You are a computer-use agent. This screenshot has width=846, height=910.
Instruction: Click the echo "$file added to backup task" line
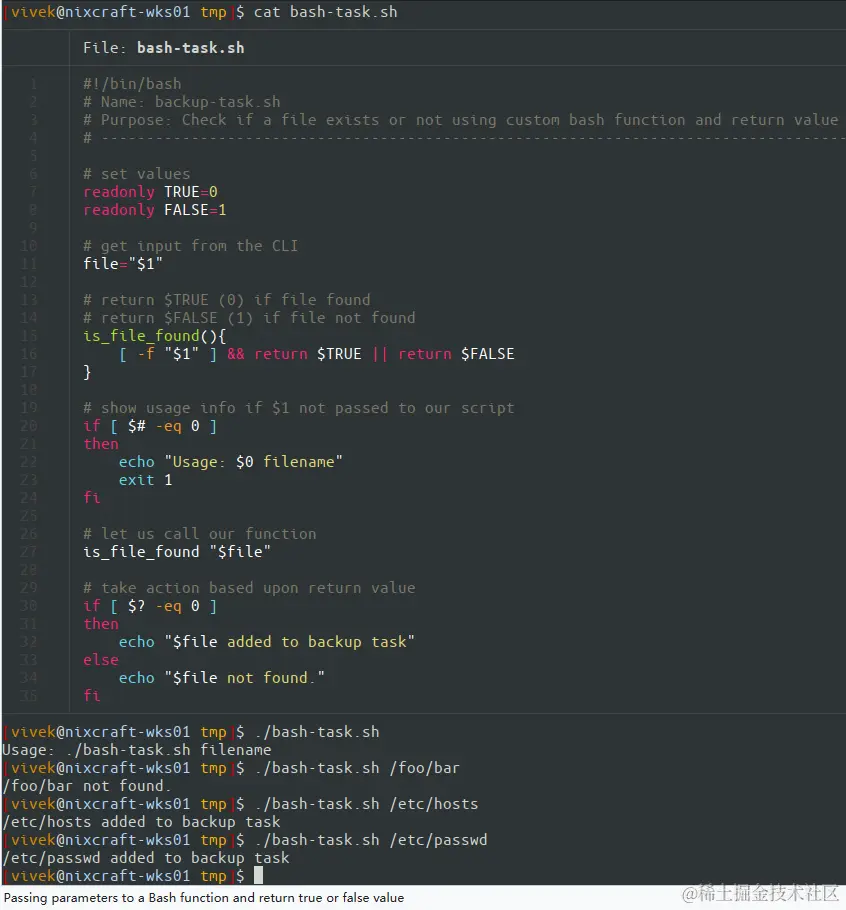coord(267,642)
